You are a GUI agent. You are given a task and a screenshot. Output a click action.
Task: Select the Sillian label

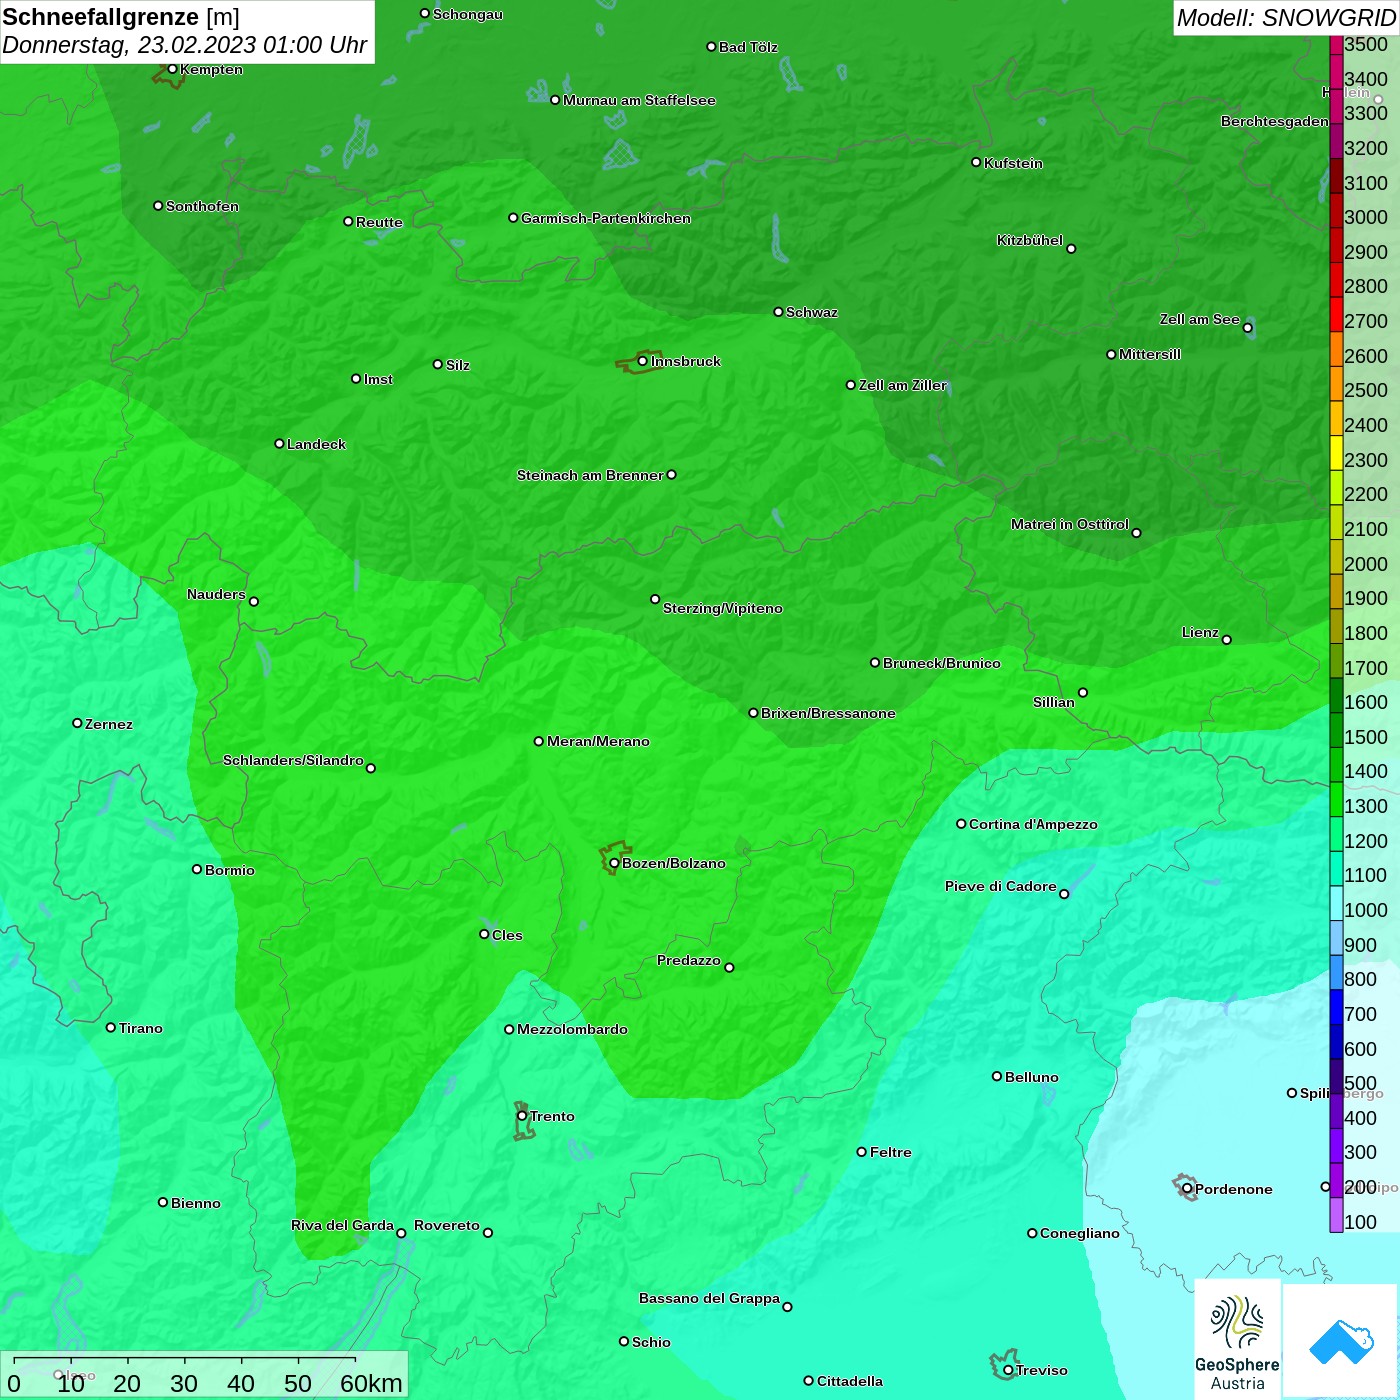[x=1054, y=702]
